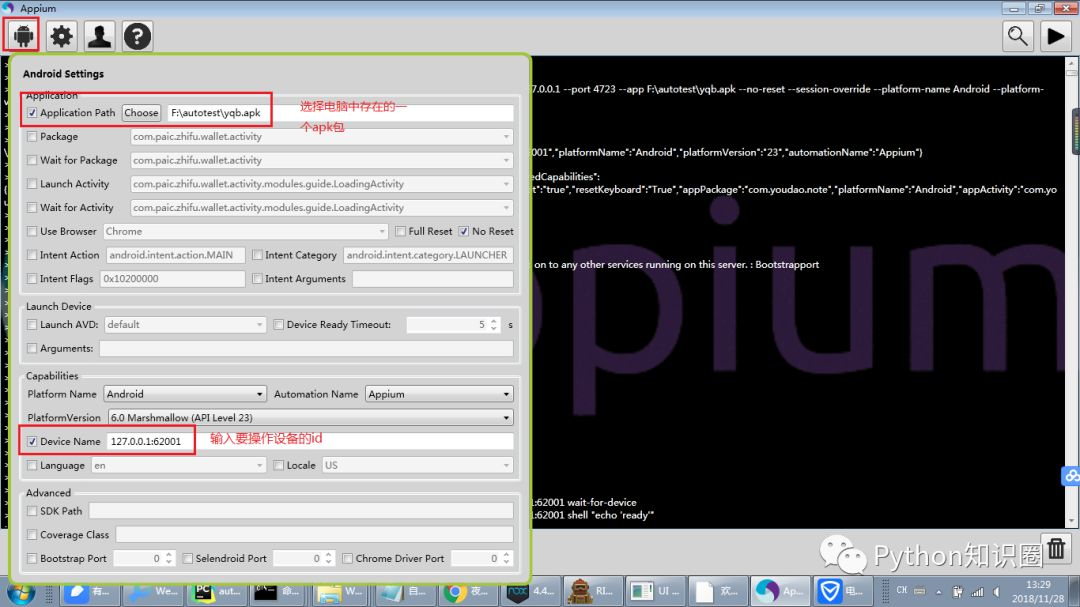1080x607 pixels.
Task: Tick the SDK Path checkbox
Action: click(x=32, y=511)
